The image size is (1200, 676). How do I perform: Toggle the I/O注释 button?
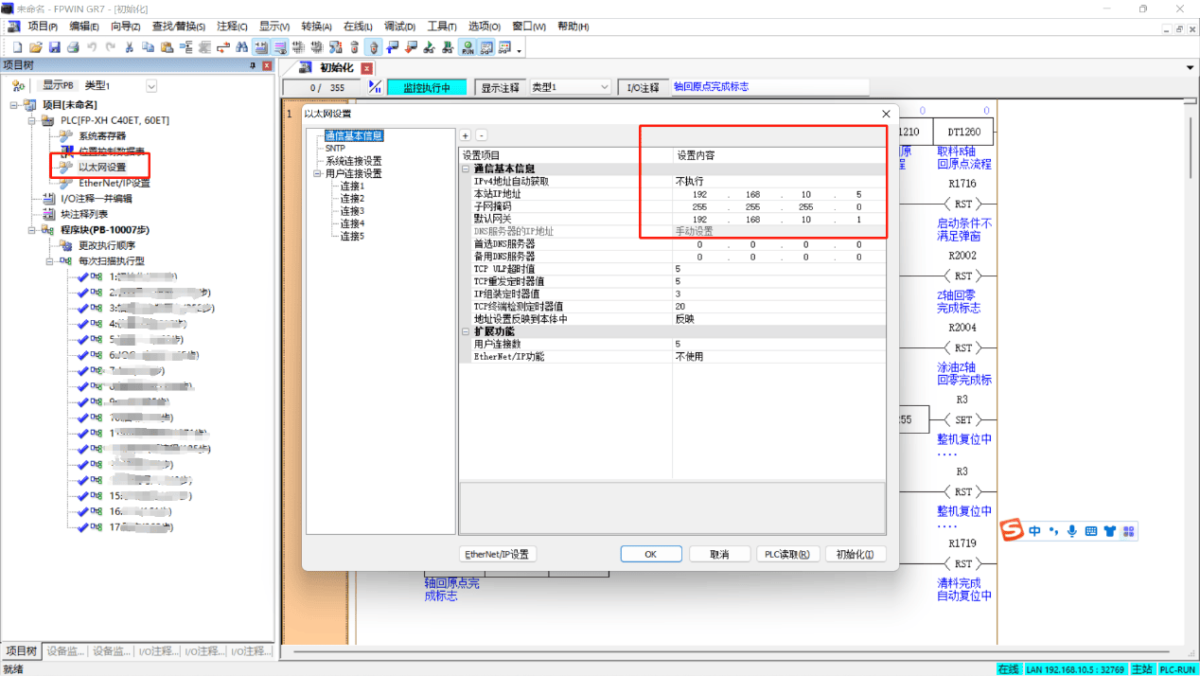[643, 88]
